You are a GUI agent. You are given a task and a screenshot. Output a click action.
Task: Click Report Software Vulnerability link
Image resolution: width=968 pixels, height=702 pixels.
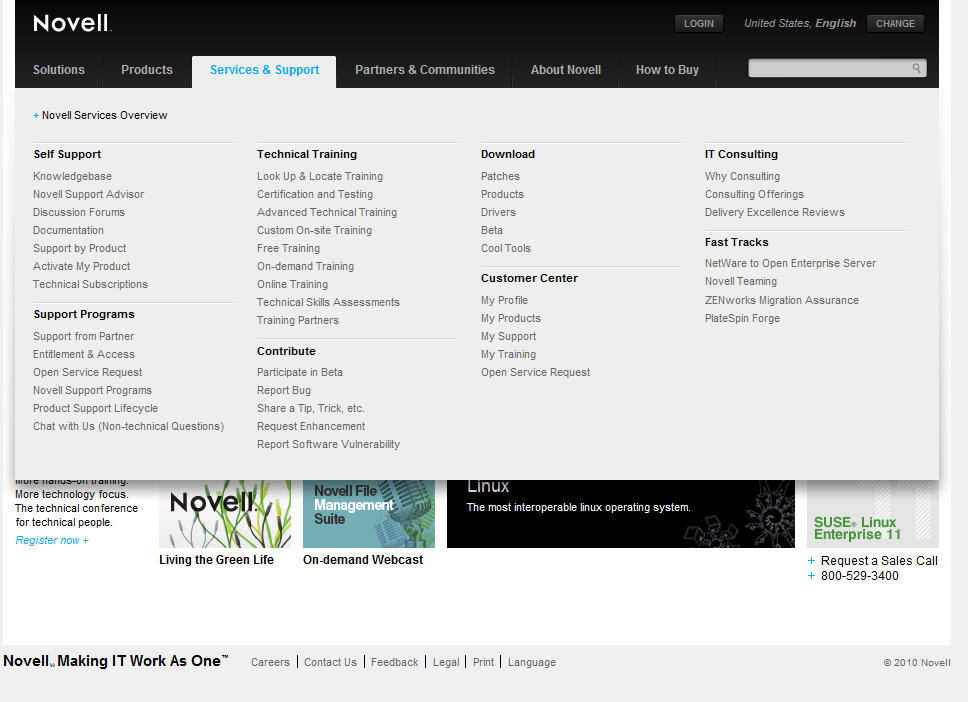(328, 444)
